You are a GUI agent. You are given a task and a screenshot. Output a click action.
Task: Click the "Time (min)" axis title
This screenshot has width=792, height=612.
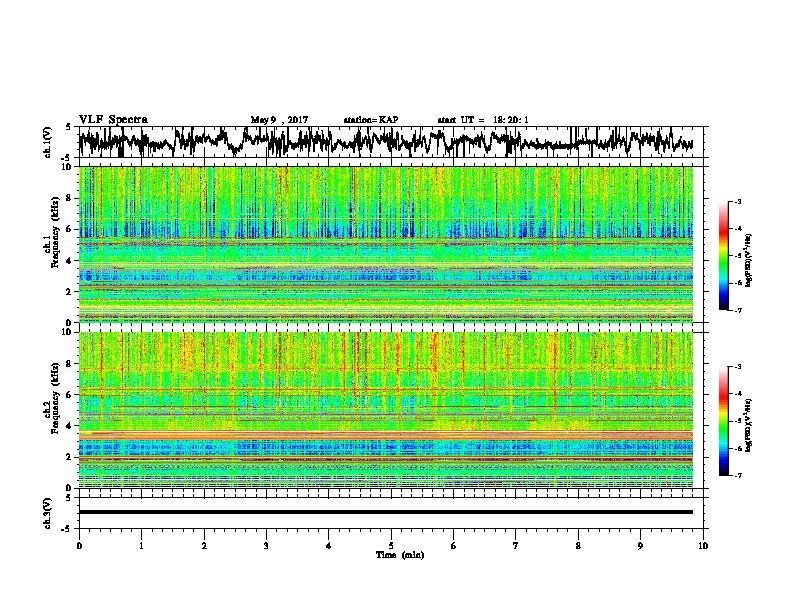tap(400, 555)
